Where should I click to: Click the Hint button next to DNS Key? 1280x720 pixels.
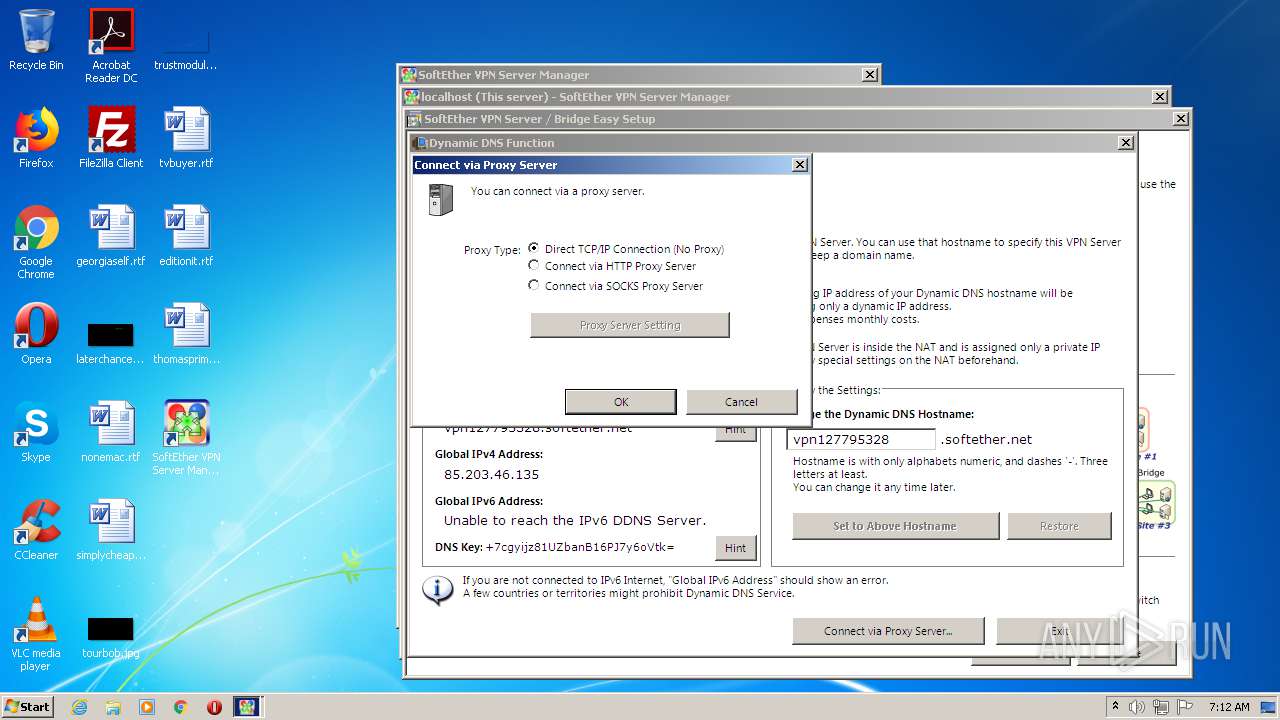click(735, 548)
